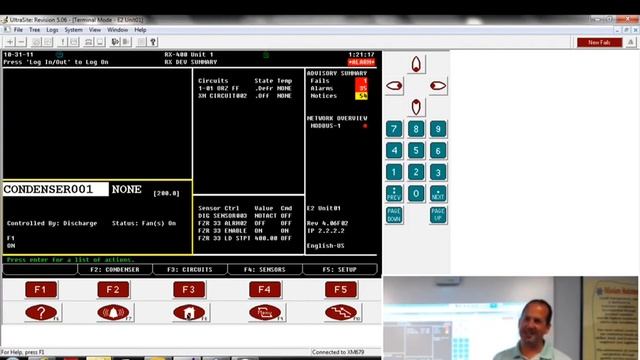Click keypad number 2

pos(416,172)
